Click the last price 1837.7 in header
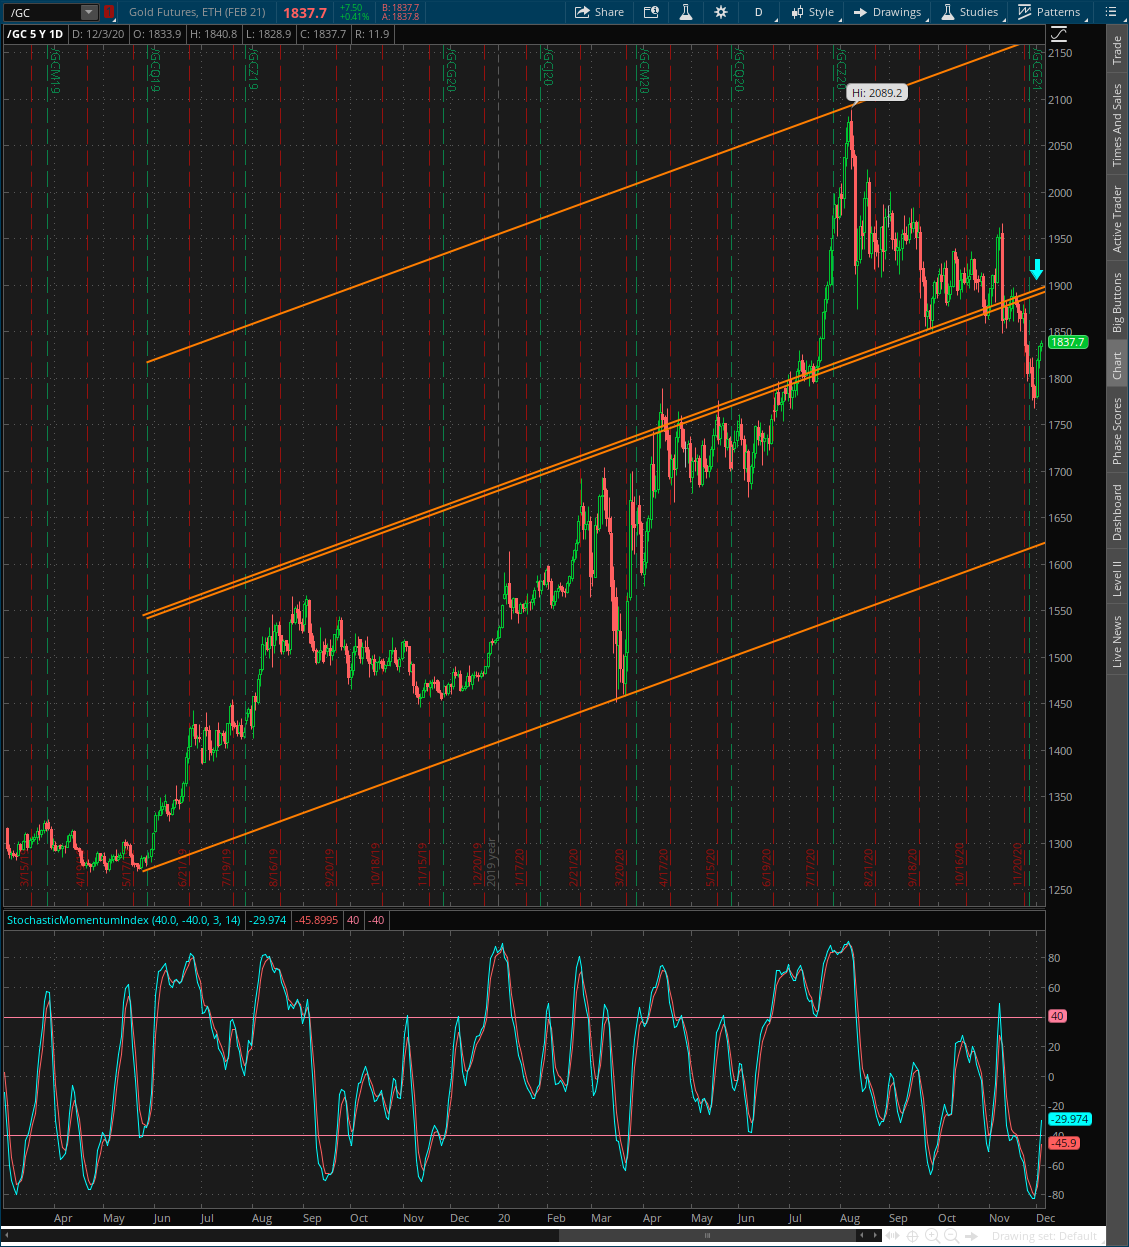 305,13
